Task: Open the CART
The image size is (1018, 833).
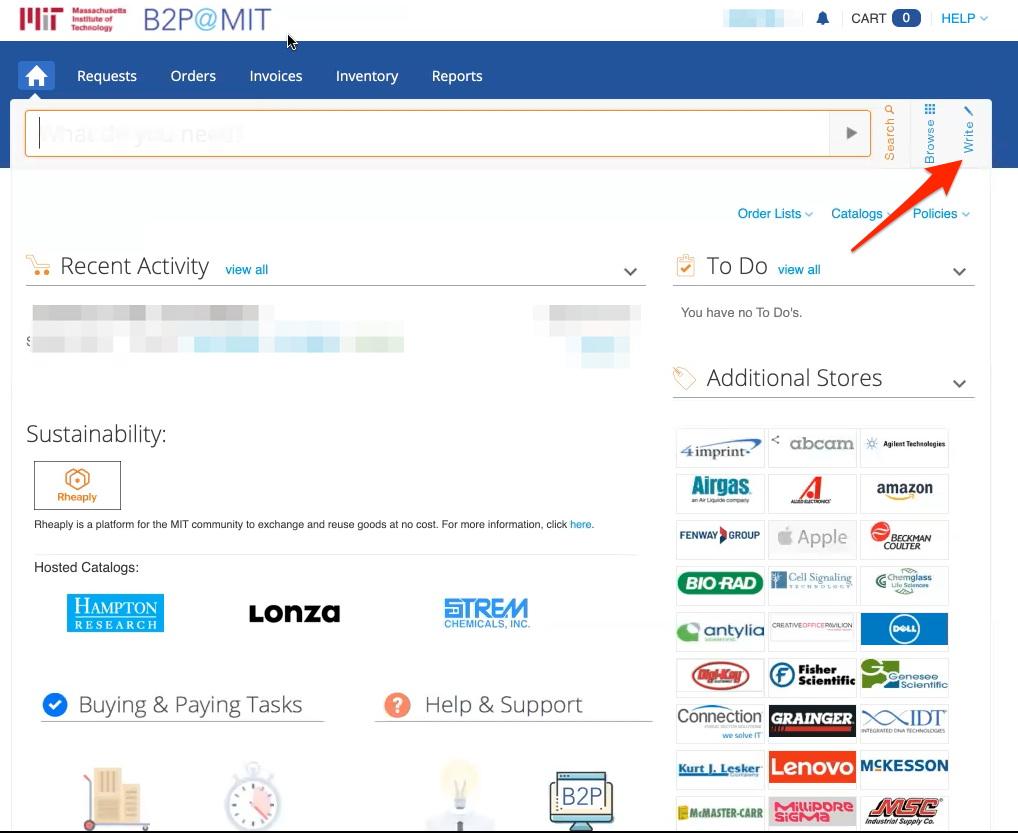Action: point(886,18)
